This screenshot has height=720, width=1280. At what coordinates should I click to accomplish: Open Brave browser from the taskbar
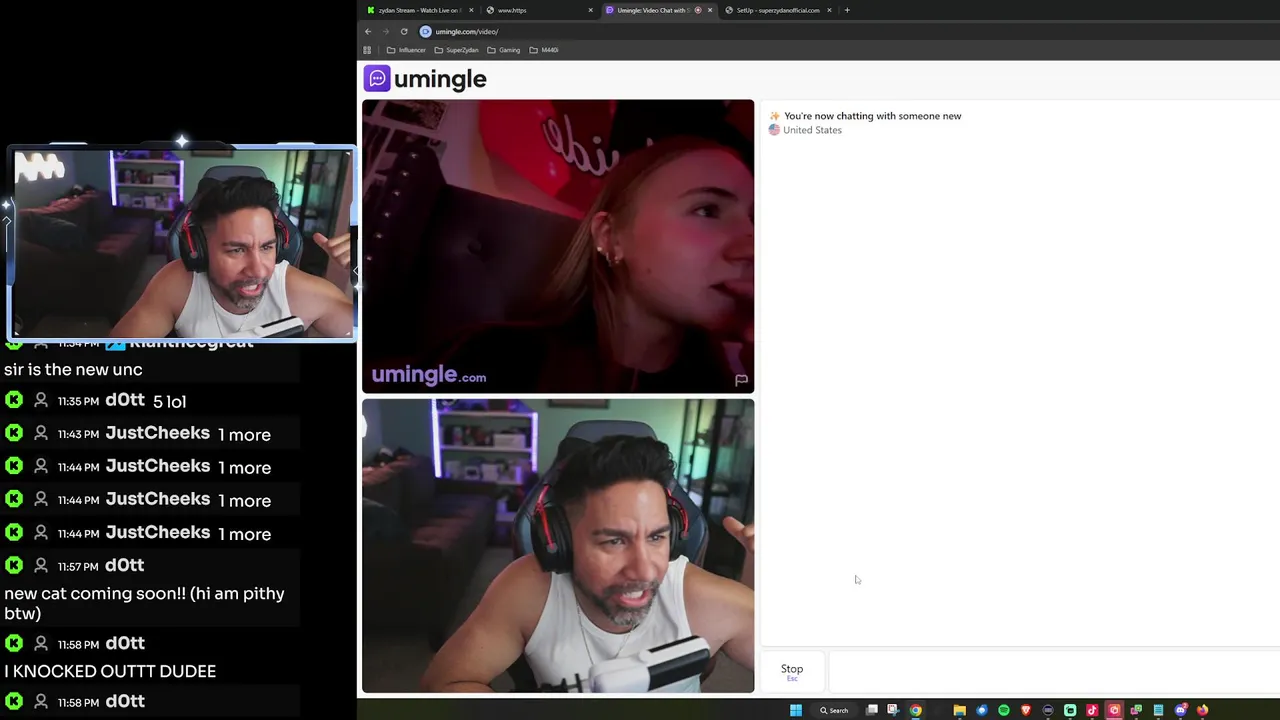1026,710
